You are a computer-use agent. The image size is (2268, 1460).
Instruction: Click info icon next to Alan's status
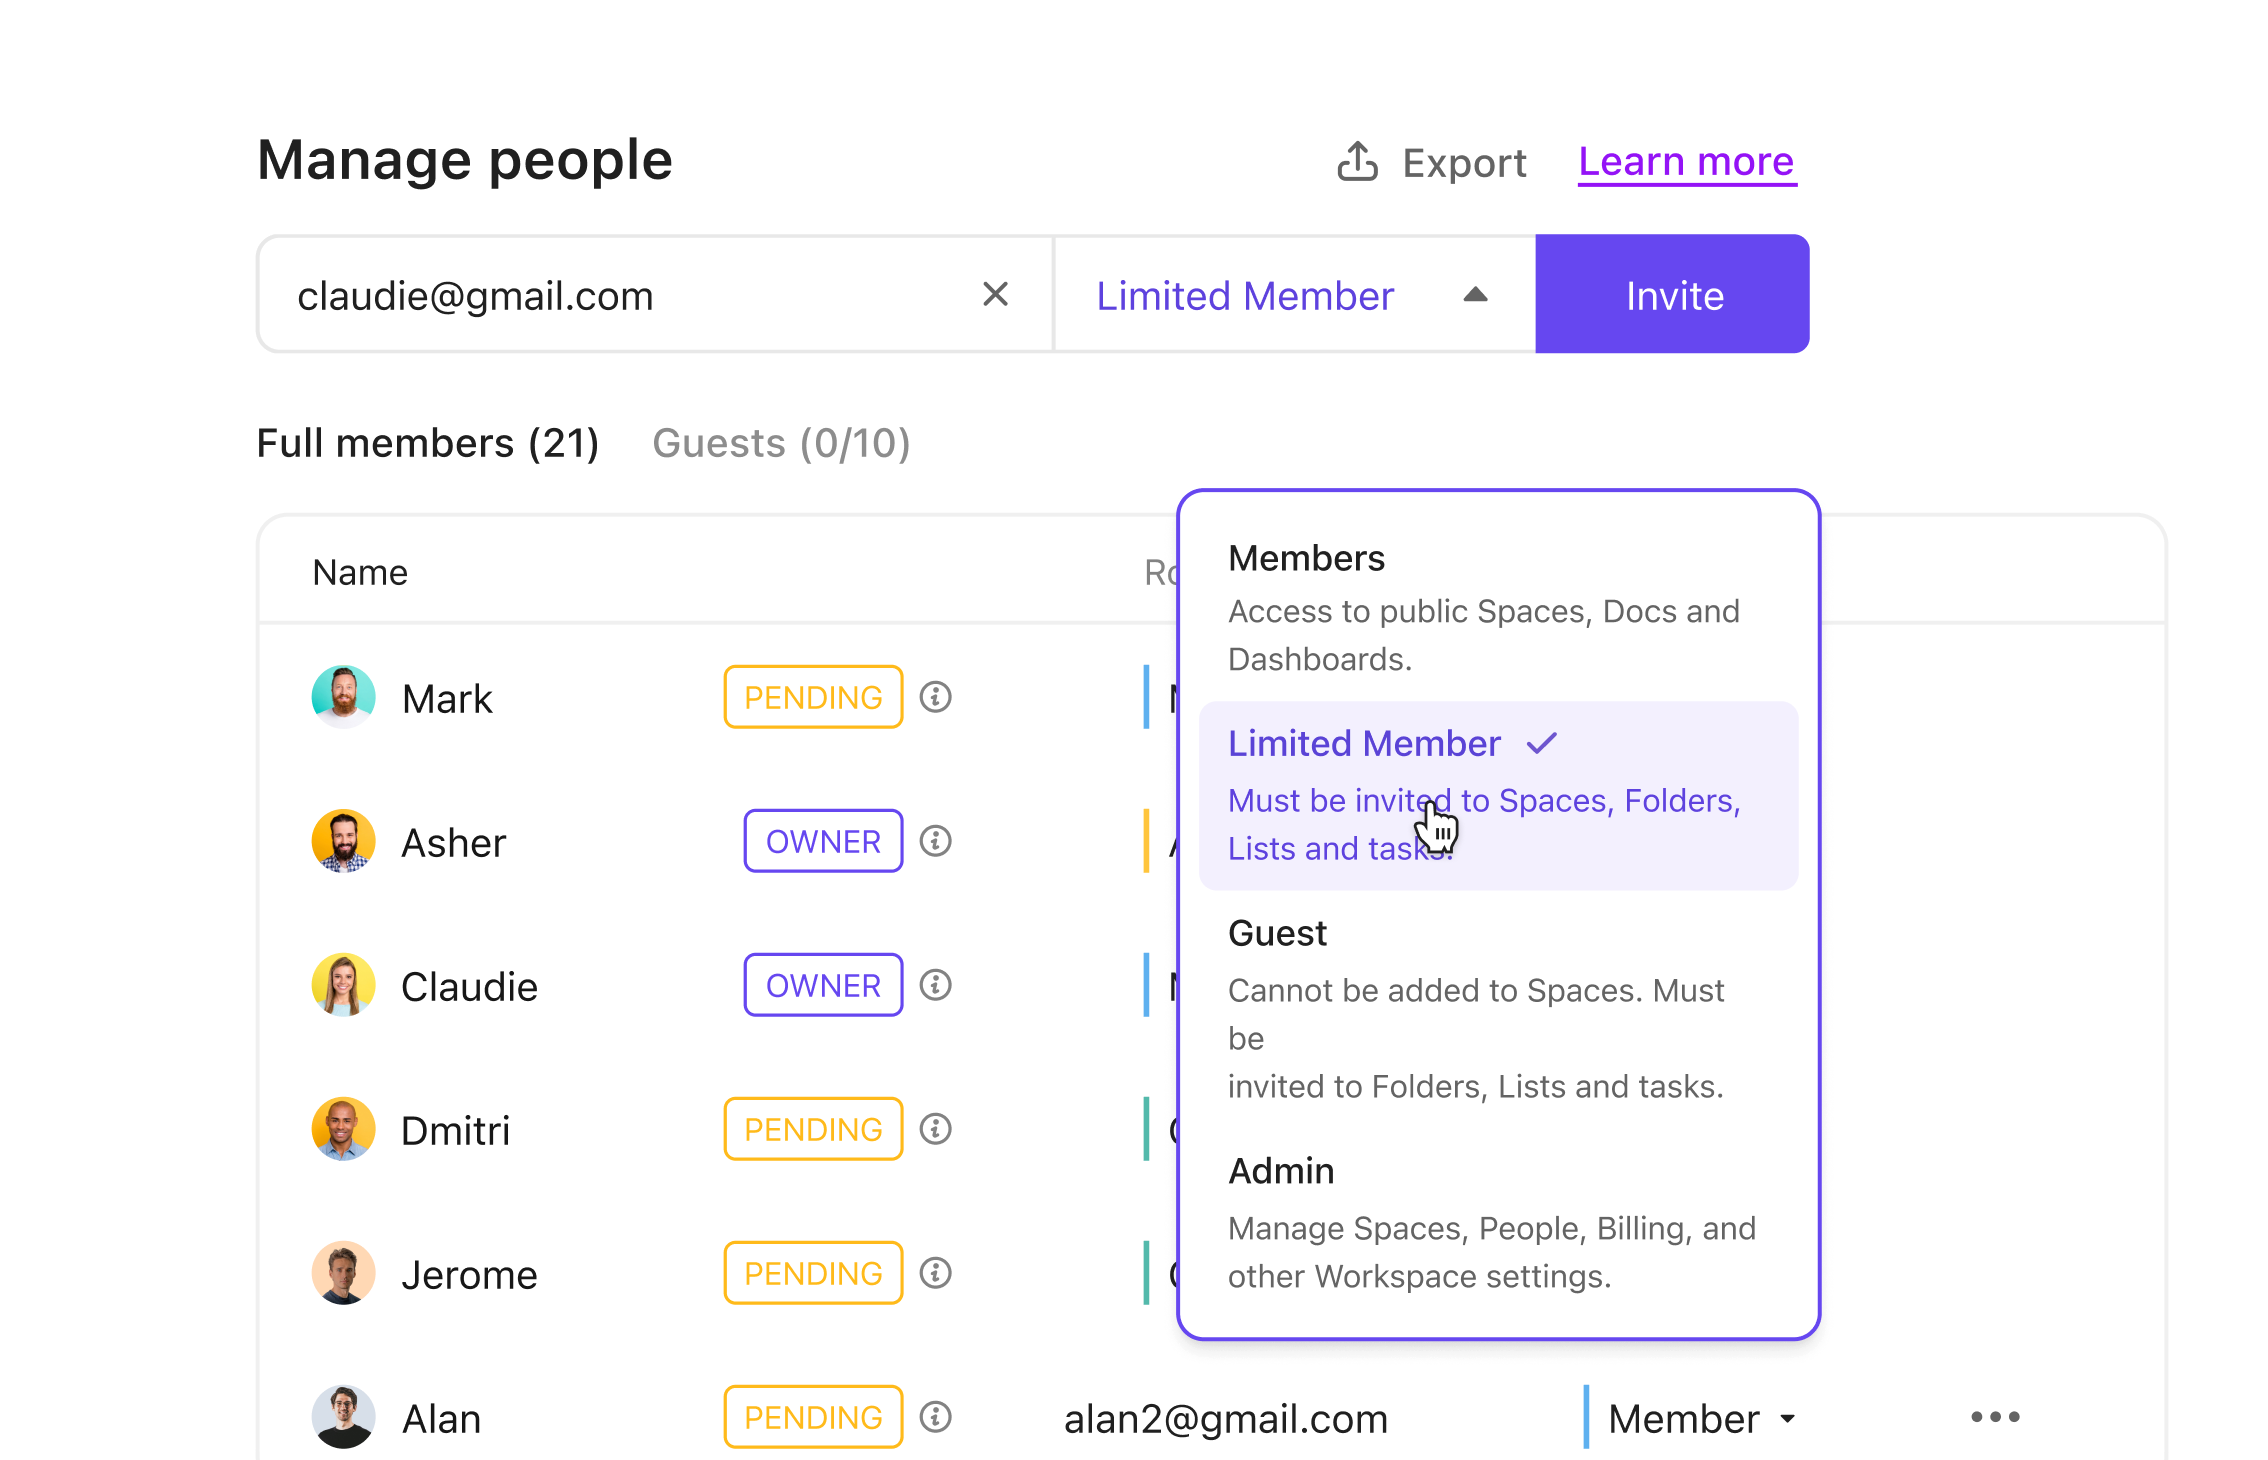(936, 1417)
